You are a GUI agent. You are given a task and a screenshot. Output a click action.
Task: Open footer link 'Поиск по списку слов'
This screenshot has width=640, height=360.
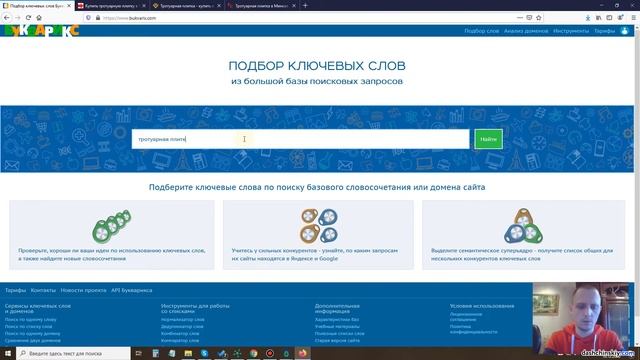[x=29, y=327]
